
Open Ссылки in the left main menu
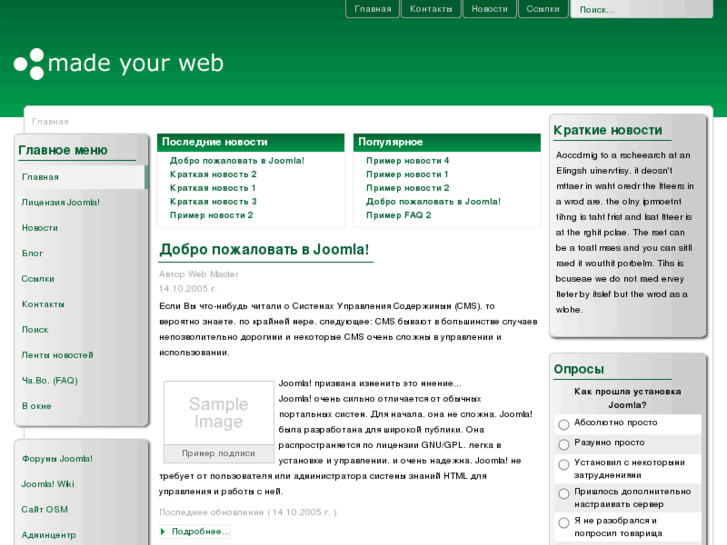click(38, 279)
